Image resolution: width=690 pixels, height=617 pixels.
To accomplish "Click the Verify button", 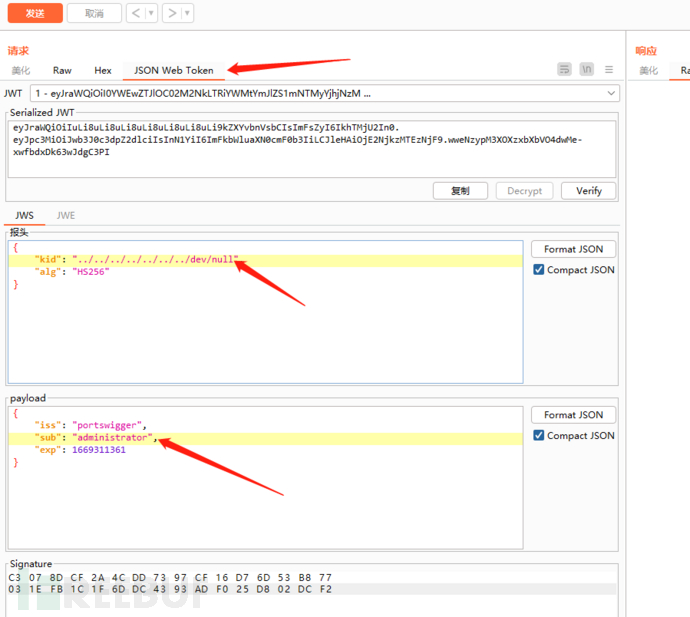I will click(589, 191).
